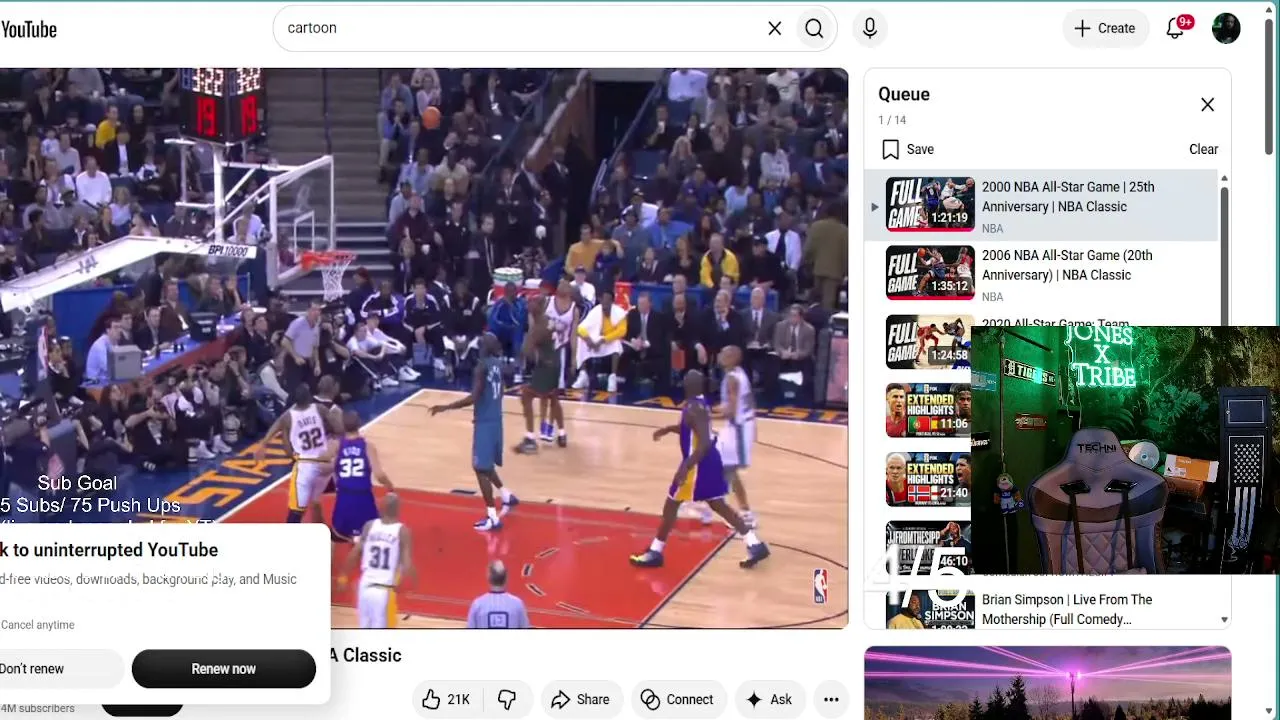Open the 1:24:58 queue video thumbnail
Viewport: 1280px width, 720px height.
tap(928, 342)
